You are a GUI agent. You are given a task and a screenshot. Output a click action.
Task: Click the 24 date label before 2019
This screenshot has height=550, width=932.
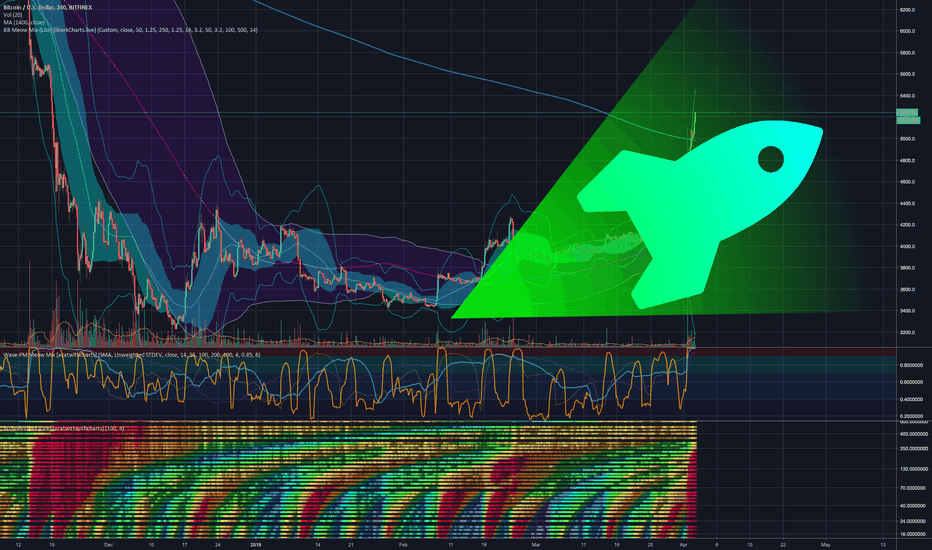click(218, 545)
